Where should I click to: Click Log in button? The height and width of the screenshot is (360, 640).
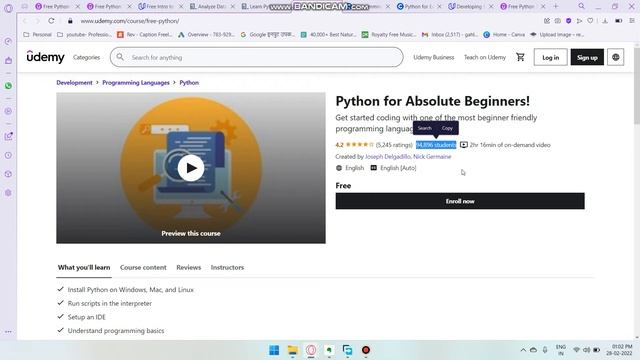coord(550,58)
